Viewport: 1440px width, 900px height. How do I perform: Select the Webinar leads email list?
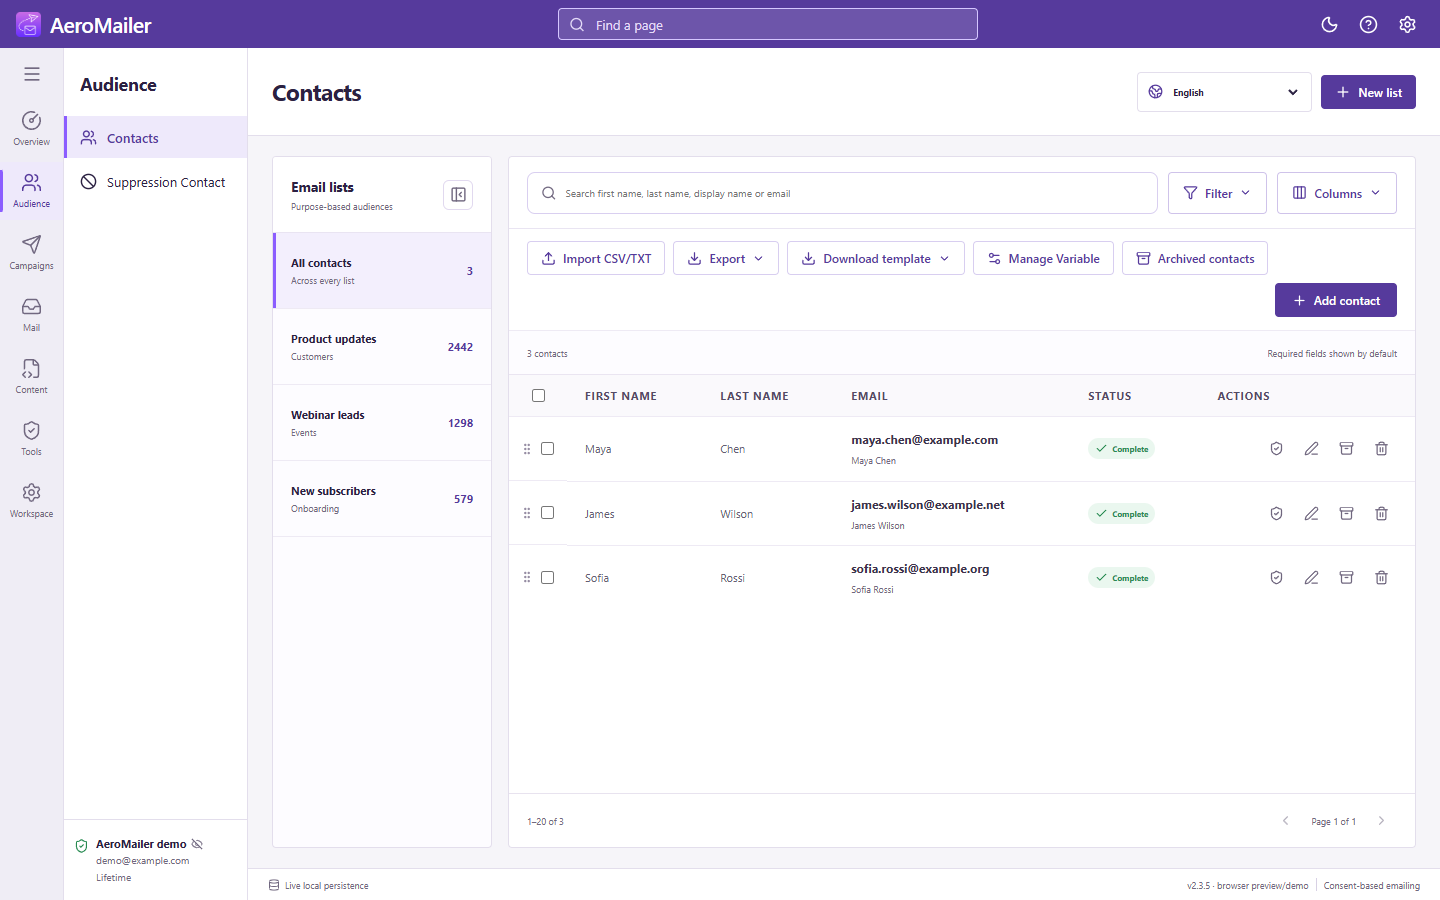tap(382, 423)
